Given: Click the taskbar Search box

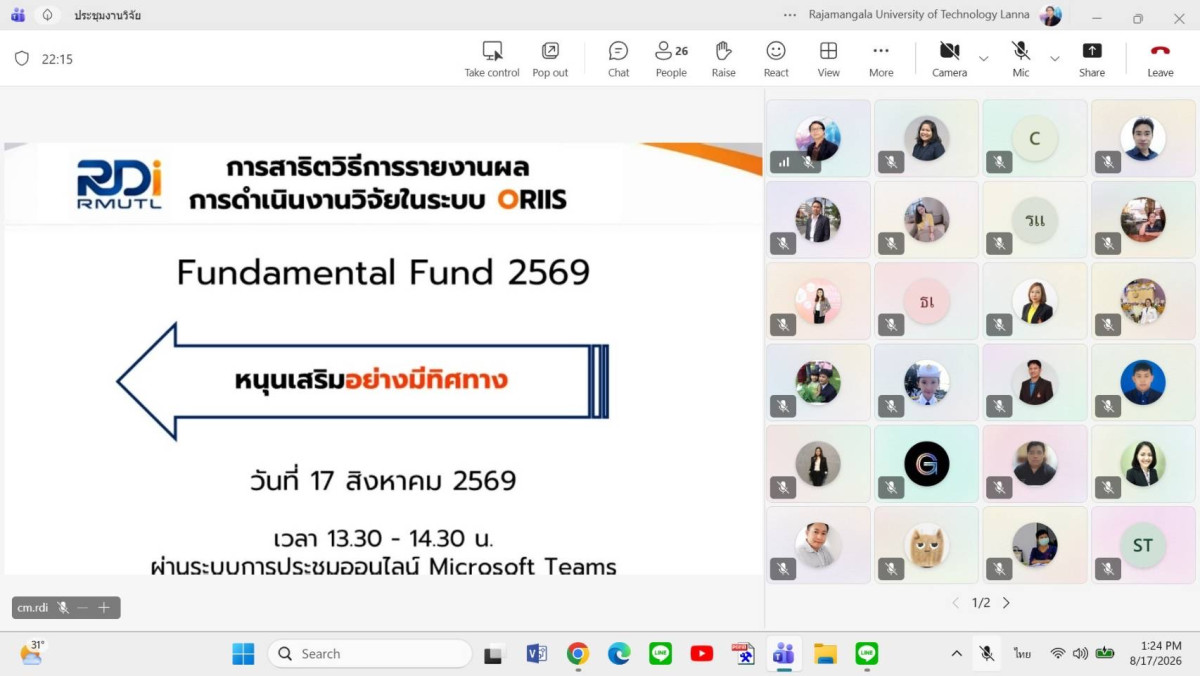Looking at the screenshot, I should point(370,654).
